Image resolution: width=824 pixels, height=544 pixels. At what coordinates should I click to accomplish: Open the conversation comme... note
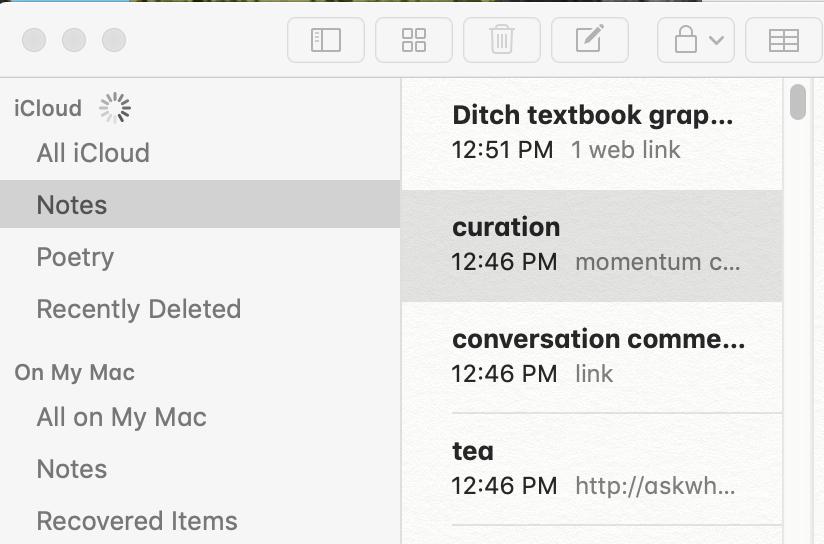tap(592, 357)
